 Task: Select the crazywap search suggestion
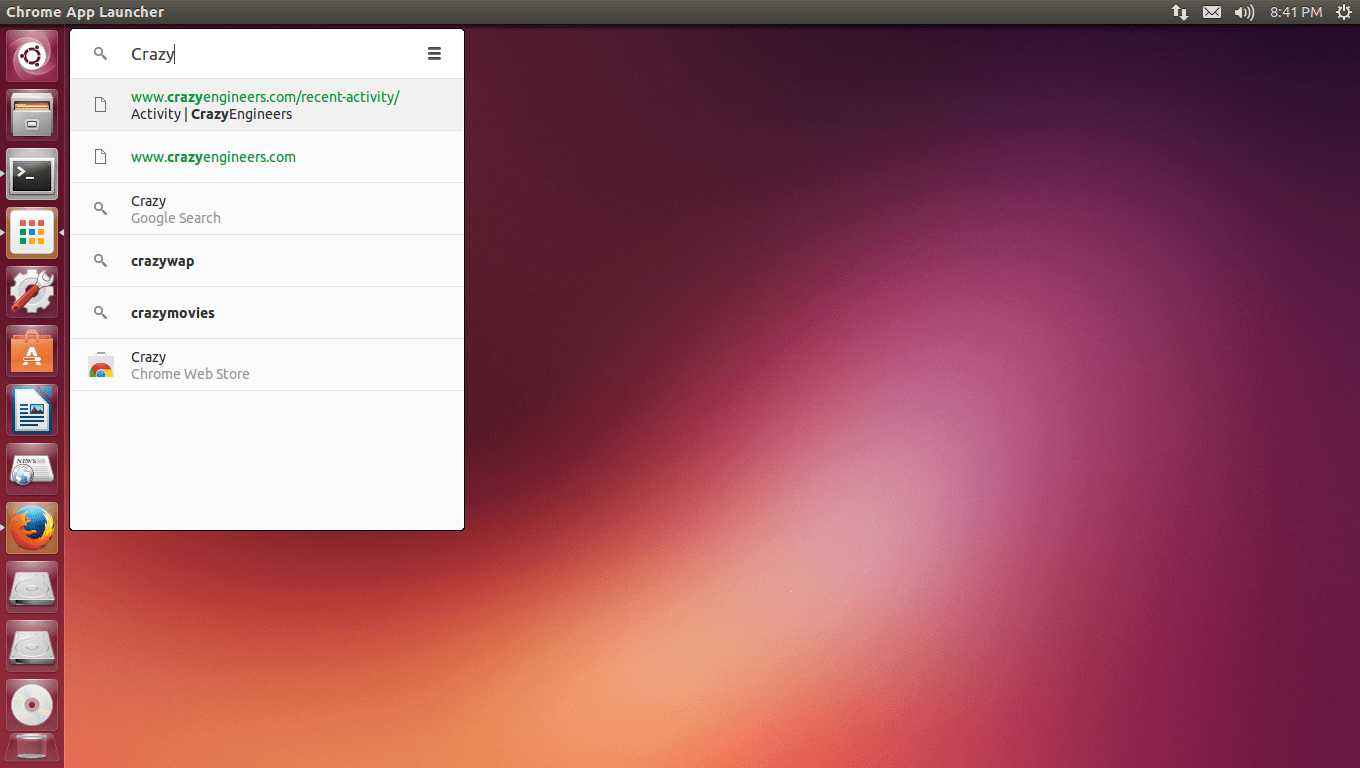pos(267,261)
